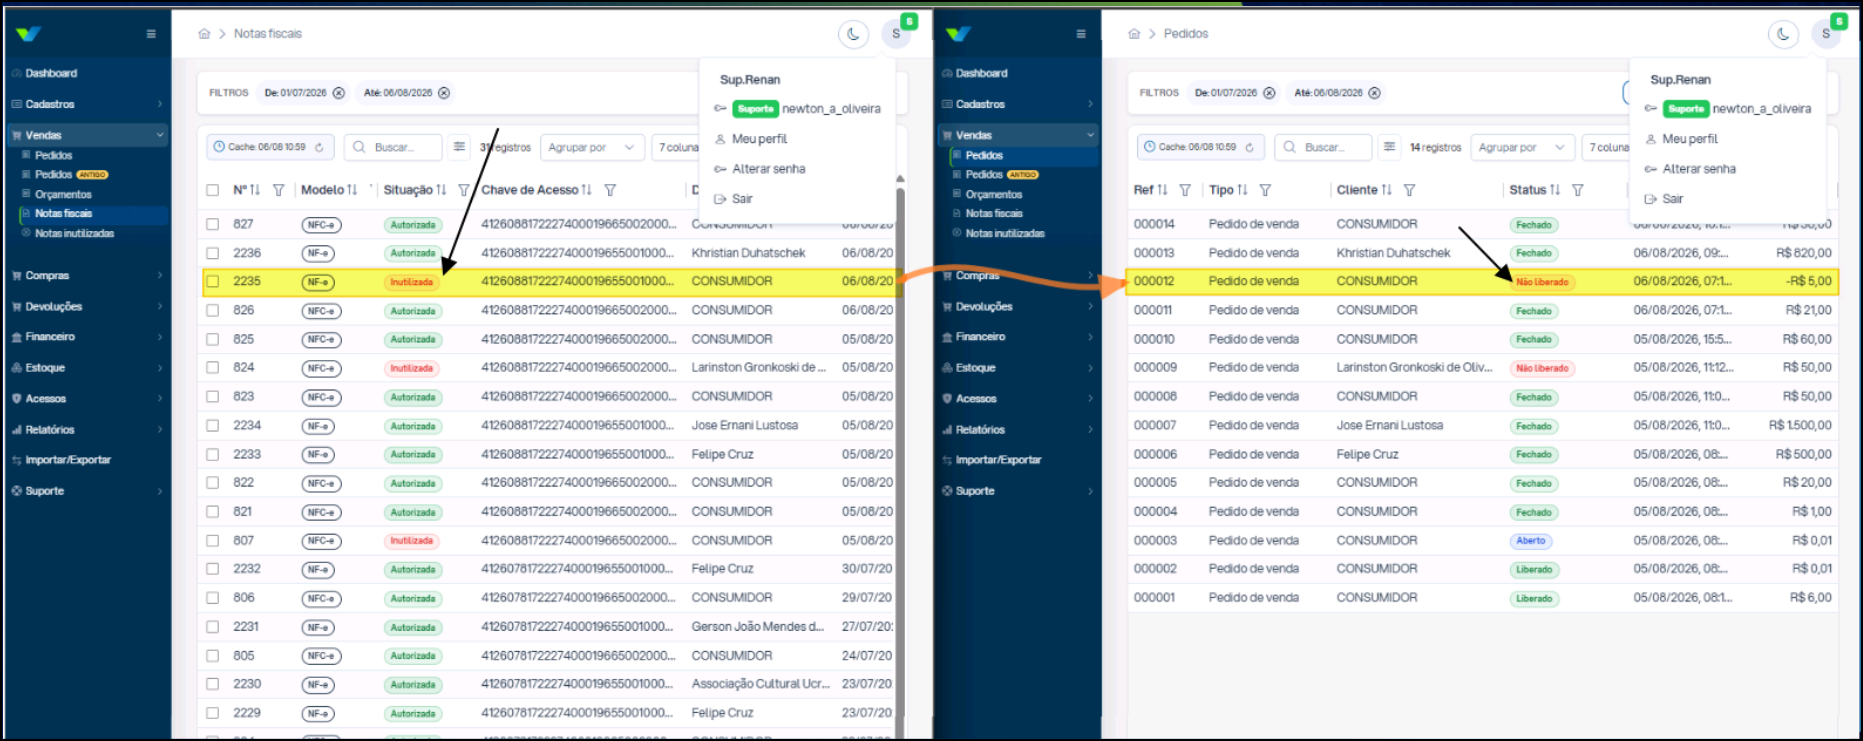Filter the Cliente column funnel icon
The width and height of the screenshot is (1863, 741).
[x=1409, y=190]
